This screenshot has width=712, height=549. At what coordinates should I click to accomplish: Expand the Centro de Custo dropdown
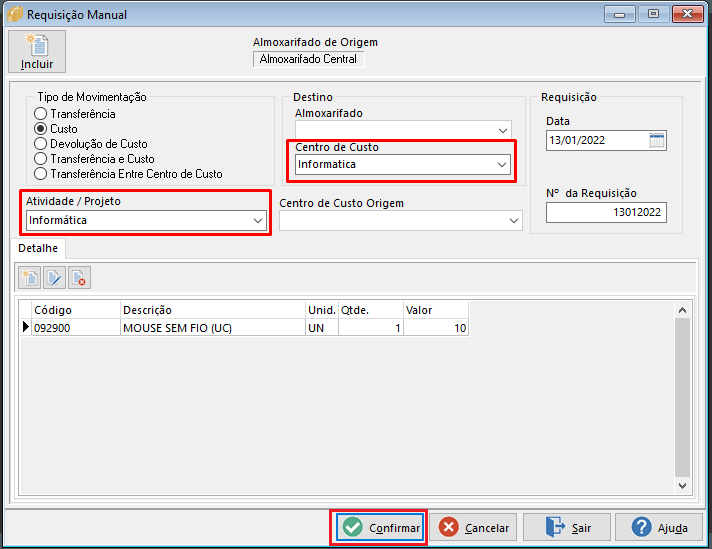pyautogui.click(x=501, y=164)
